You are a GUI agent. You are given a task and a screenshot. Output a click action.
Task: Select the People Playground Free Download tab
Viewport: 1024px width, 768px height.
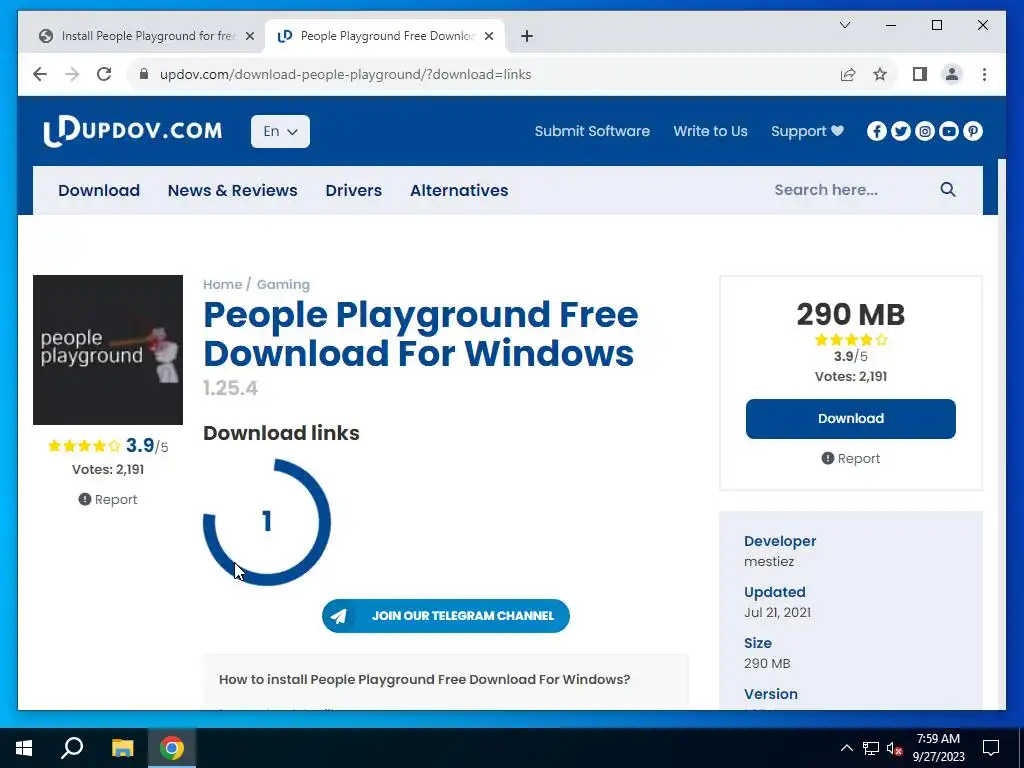click(385, 36)
